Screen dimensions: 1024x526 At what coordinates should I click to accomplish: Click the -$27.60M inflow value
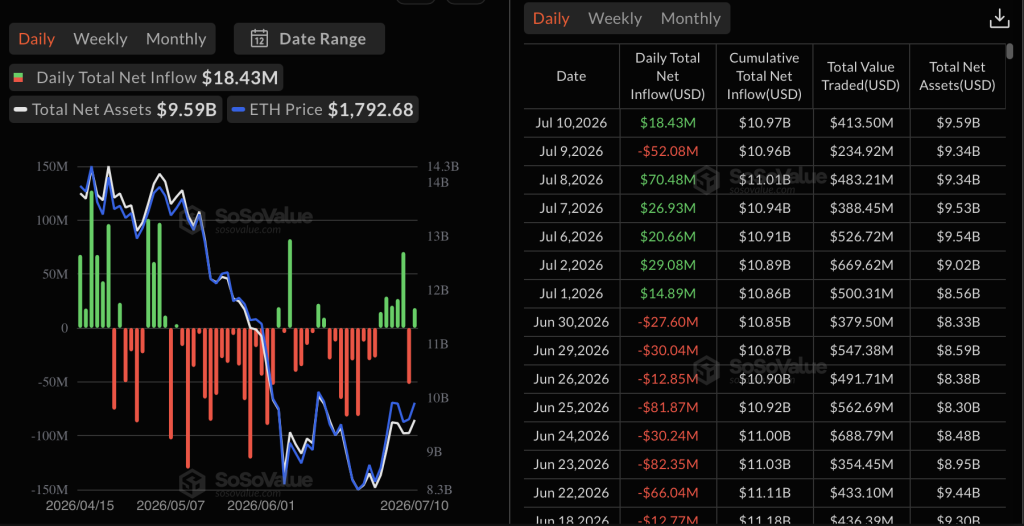point(667,322)
